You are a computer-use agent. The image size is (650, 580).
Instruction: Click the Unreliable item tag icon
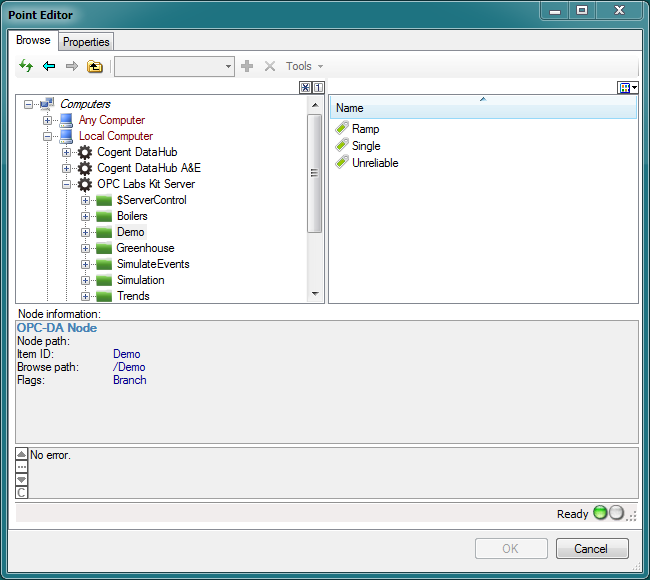click(342, 162)
